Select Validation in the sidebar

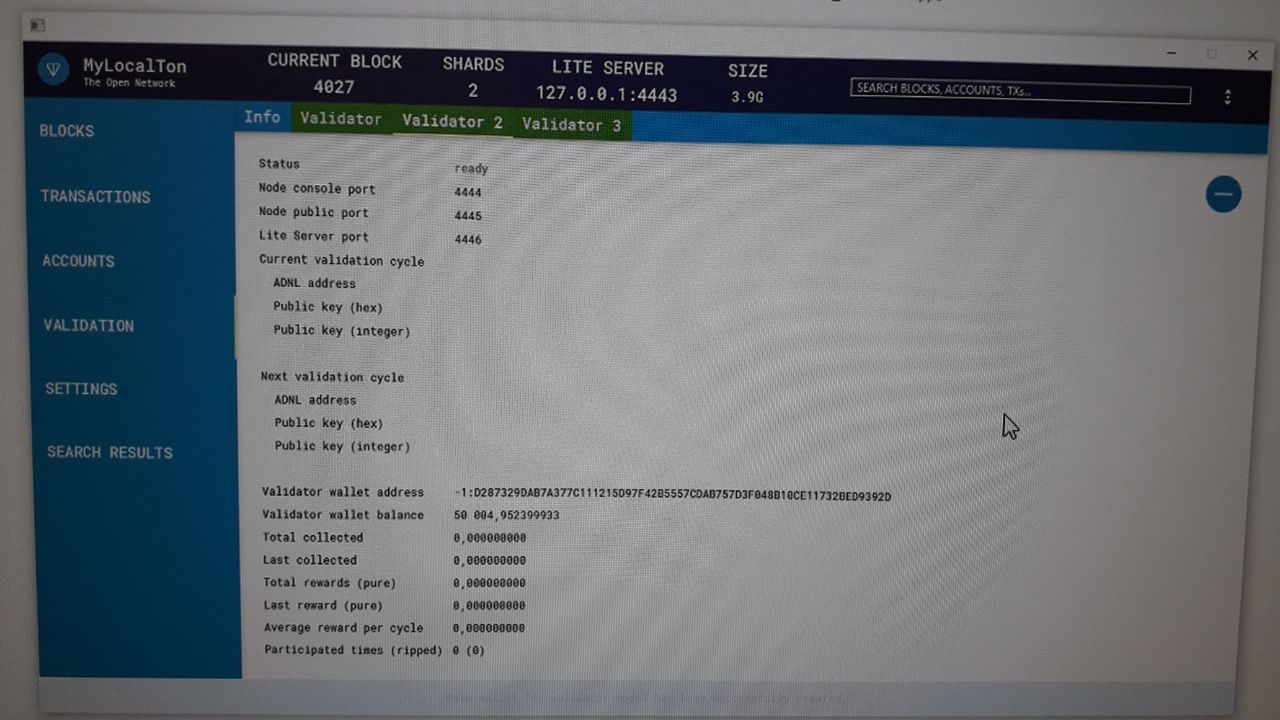(x=88, y=325)
